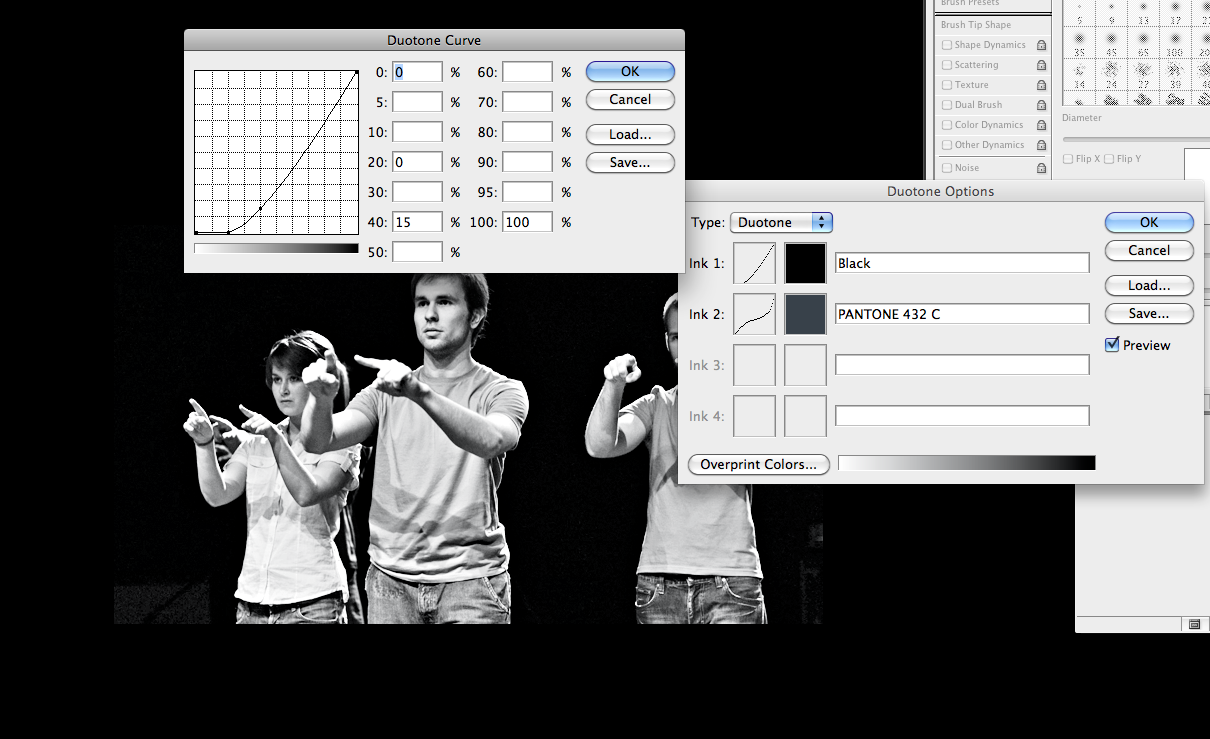Click the Ink 1 name field reading Black
Screen dimensions: 1210x739
click(962, 263)
